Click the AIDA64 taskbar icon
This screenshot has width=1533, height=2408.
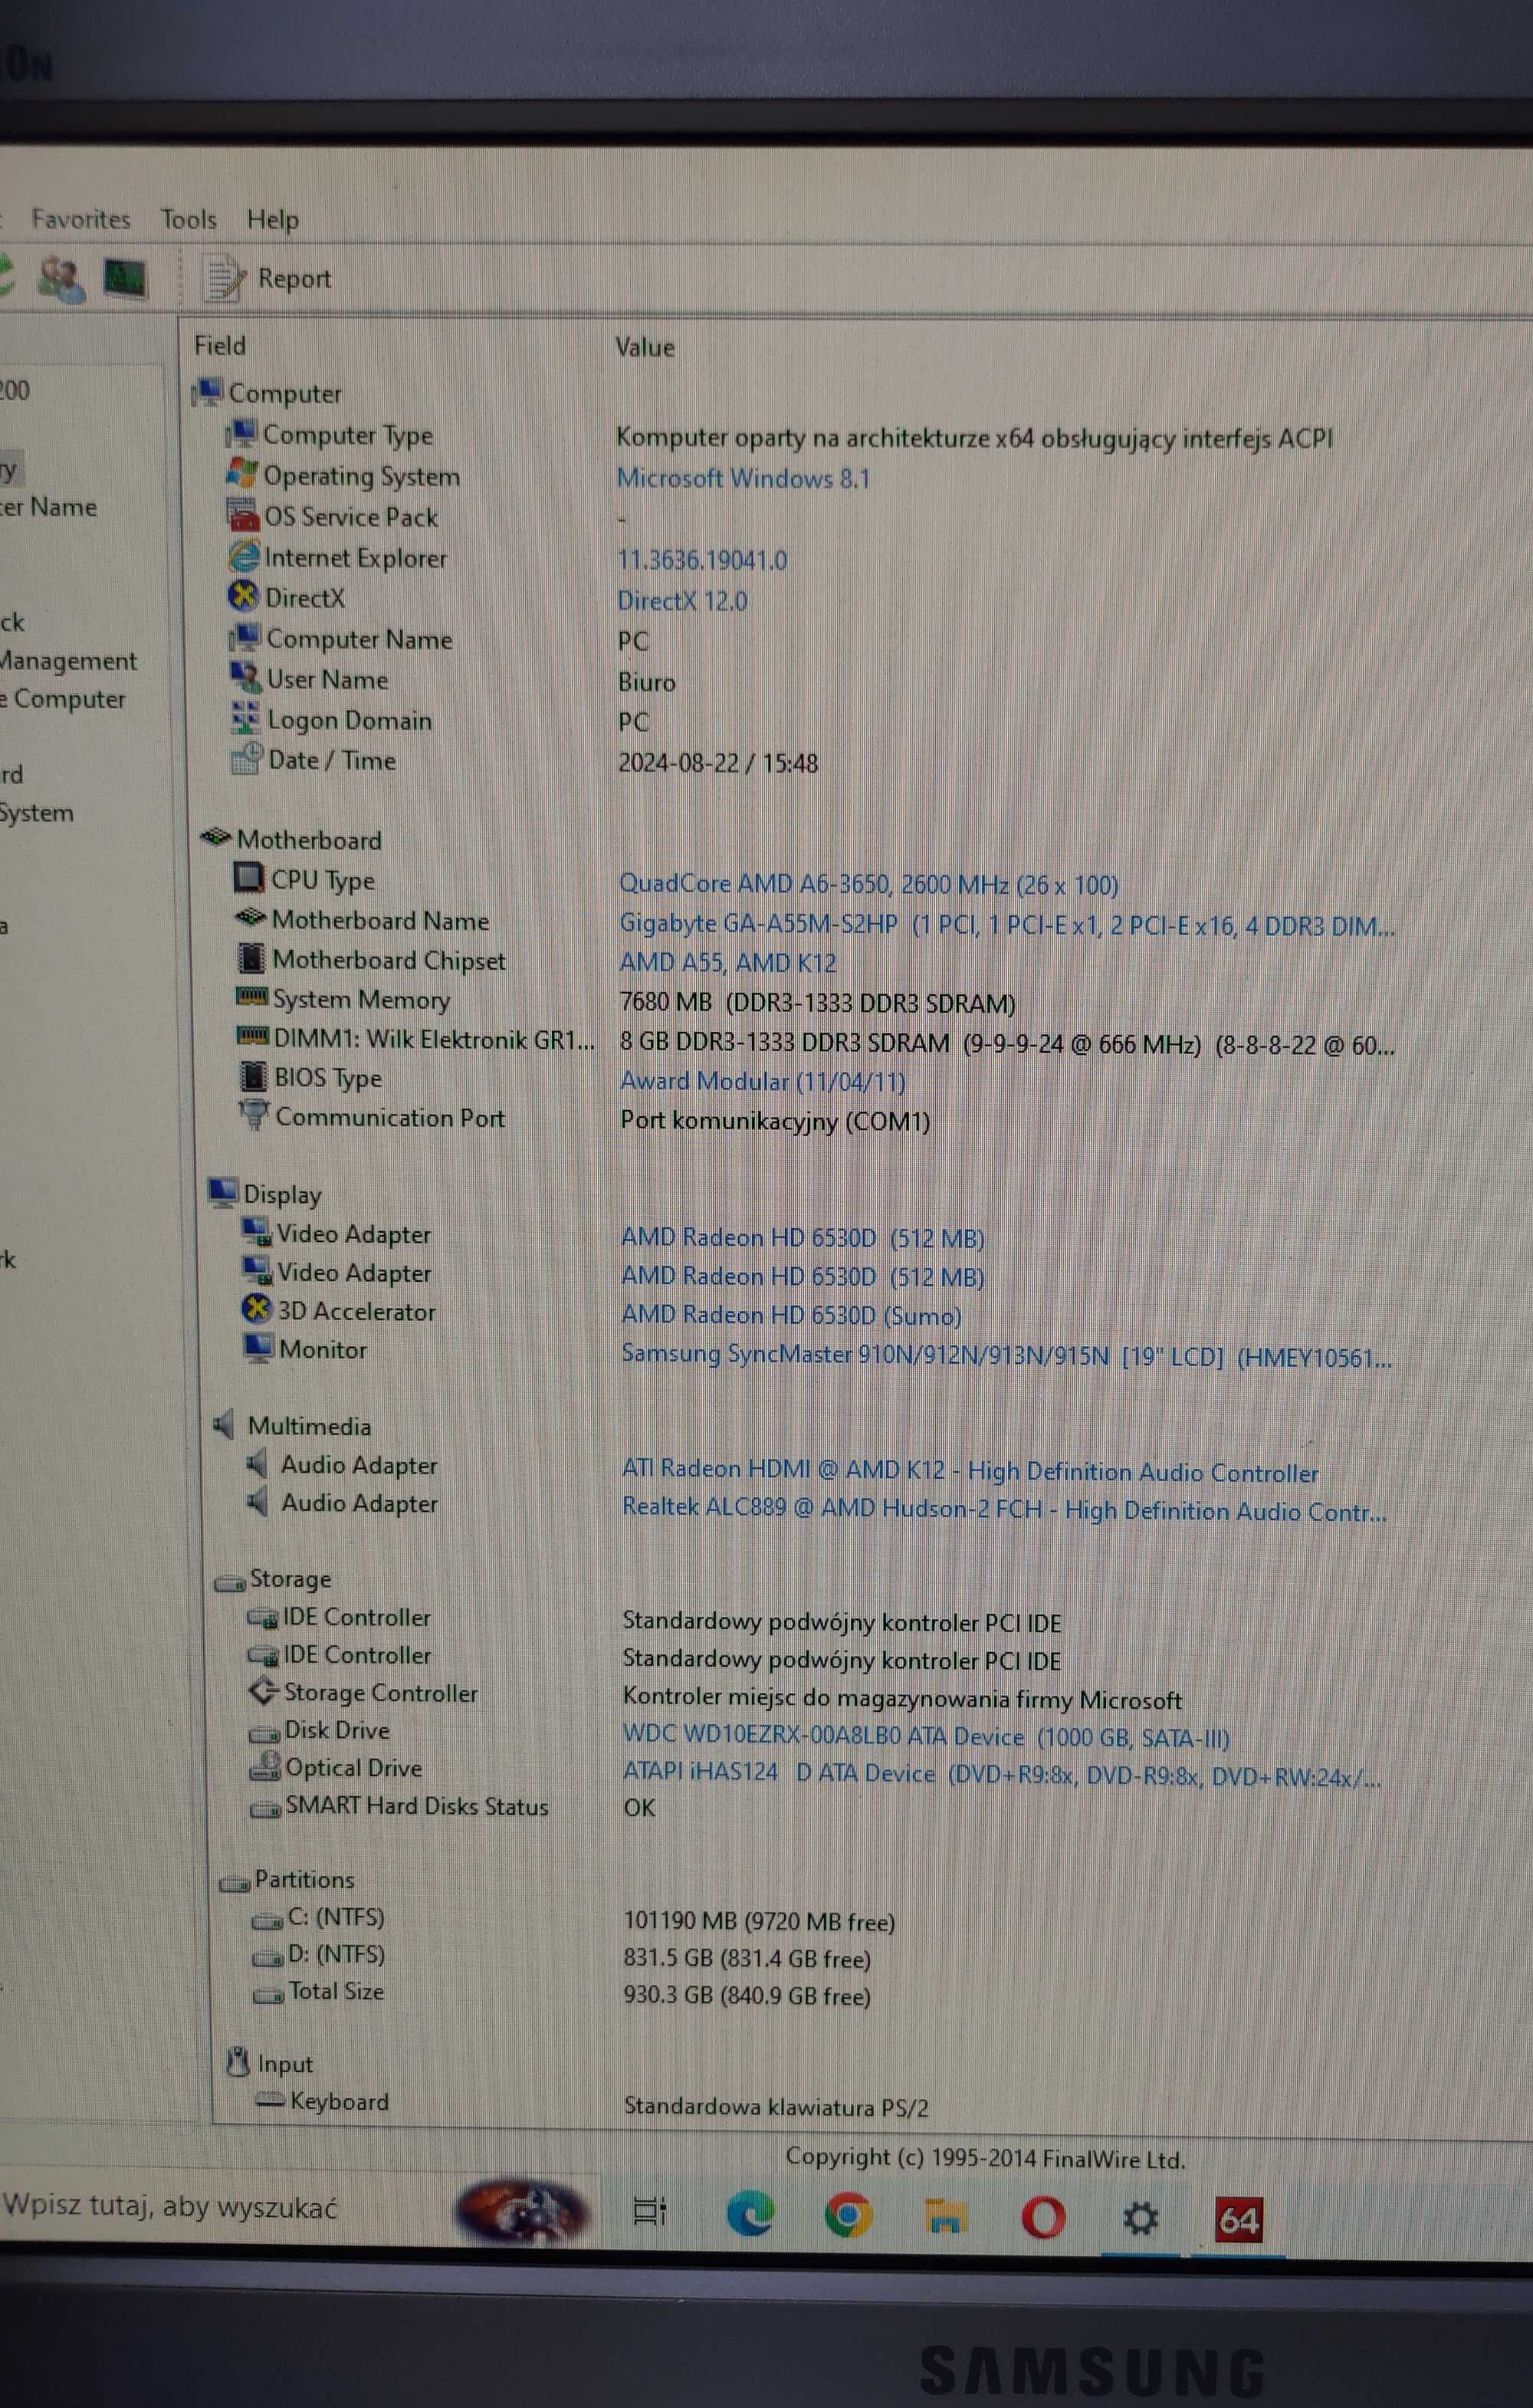pos(1238,2220)
